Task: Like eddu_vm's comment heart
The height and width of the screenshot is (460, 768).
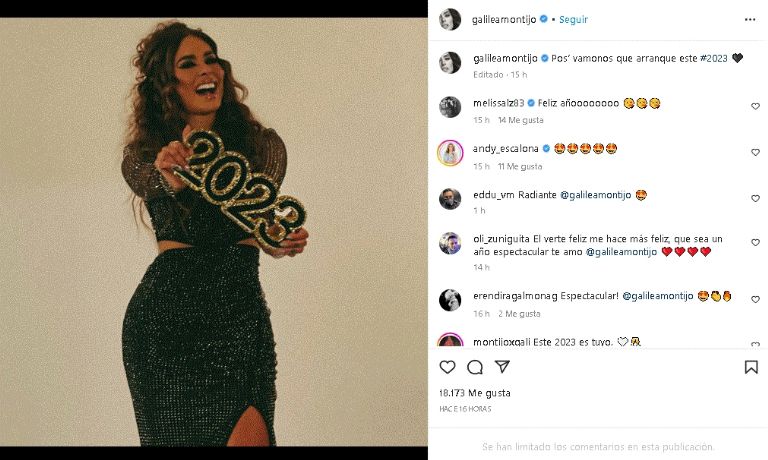Action: coord(755,198)
